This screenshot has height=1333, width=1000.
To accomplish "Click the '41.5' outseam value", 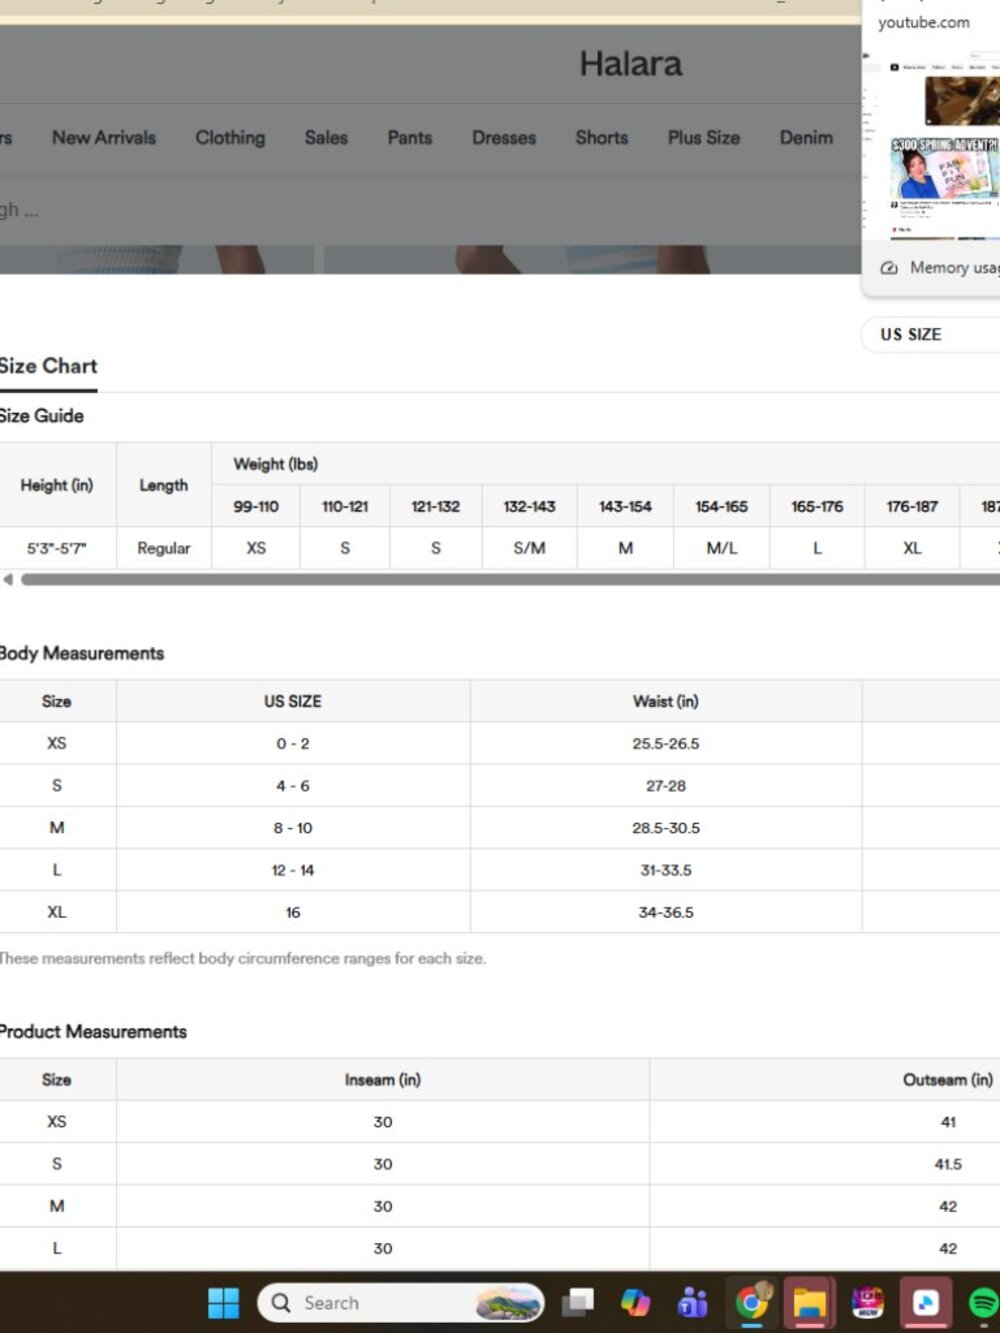I will tap(948, 1164).
